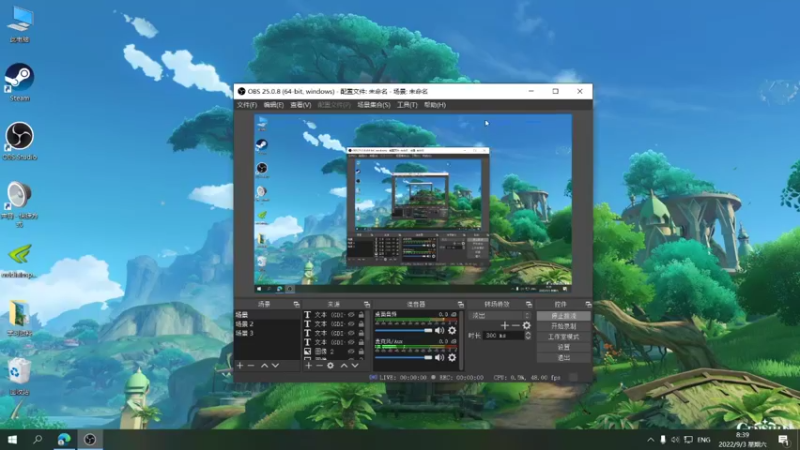Mute 桌面音频 with its speaker icon

439,331
